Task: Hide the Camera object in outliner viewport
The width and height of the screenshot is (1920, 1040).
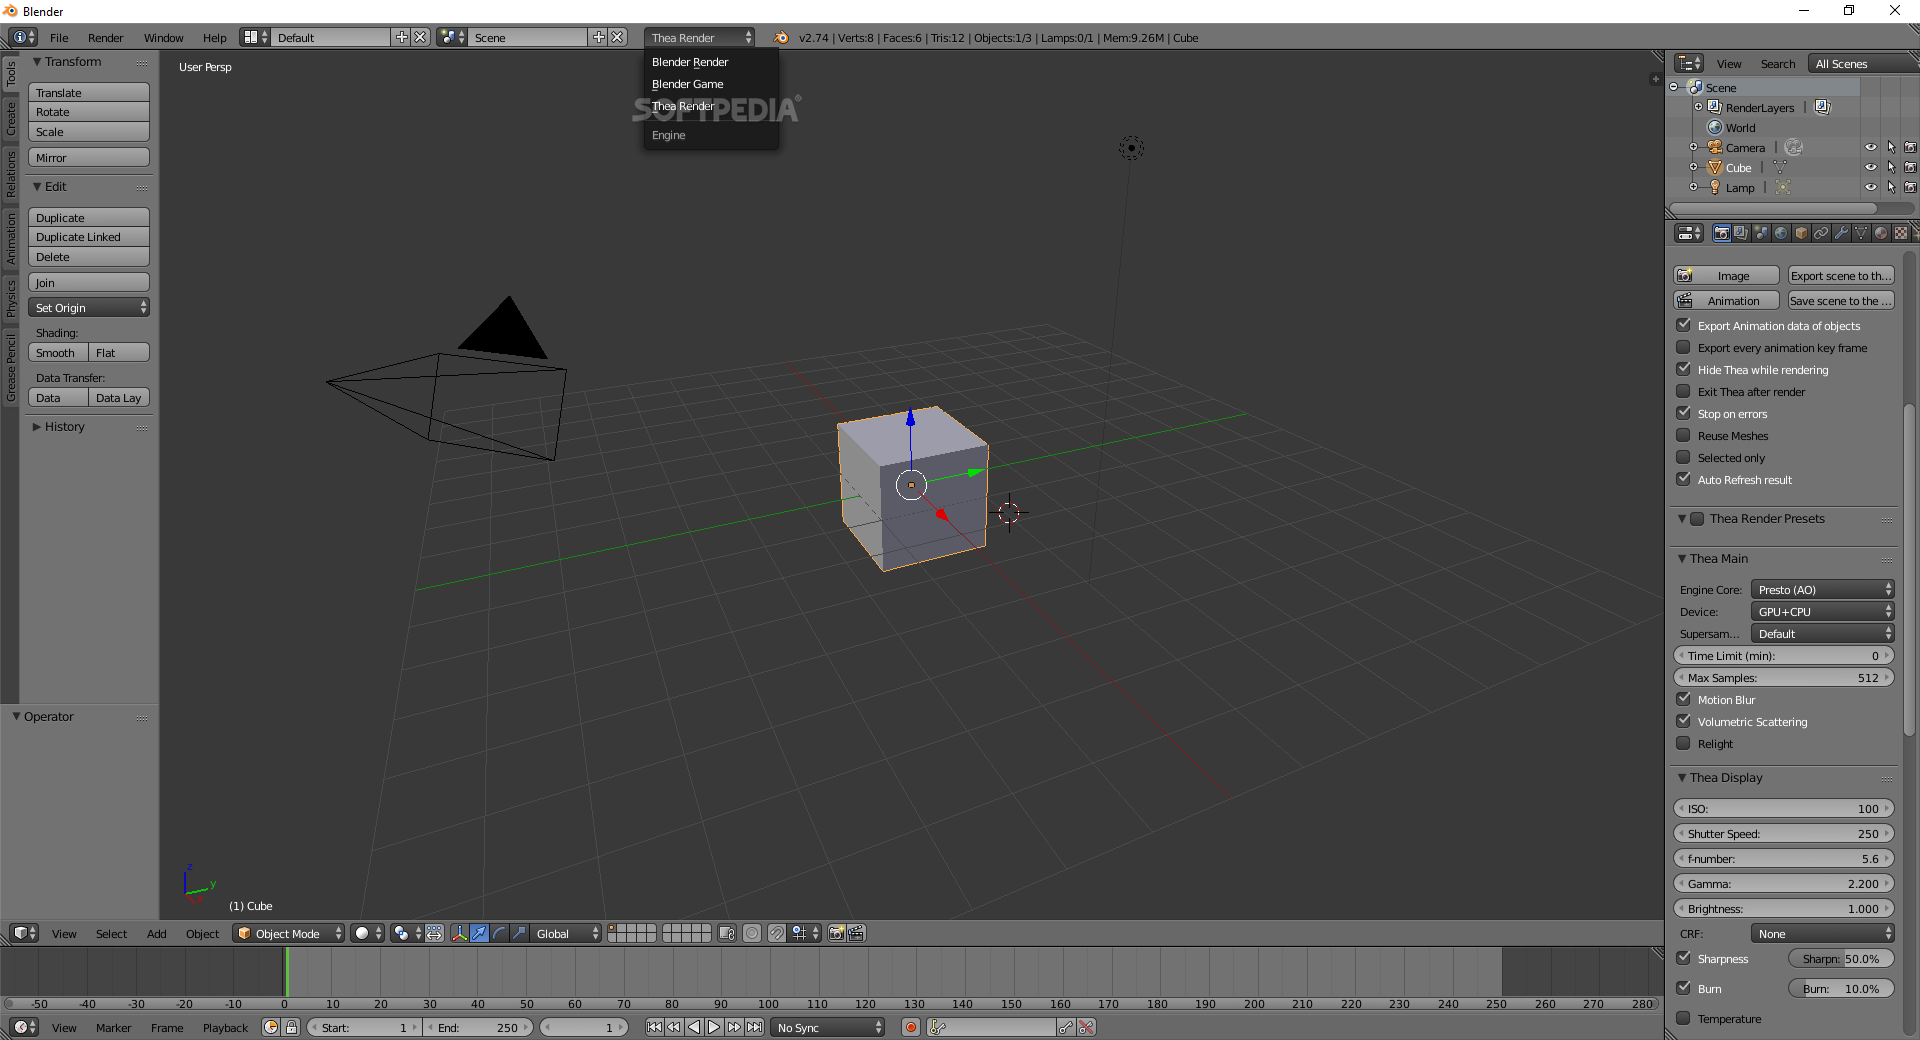Action: (x=1870, y=147)
